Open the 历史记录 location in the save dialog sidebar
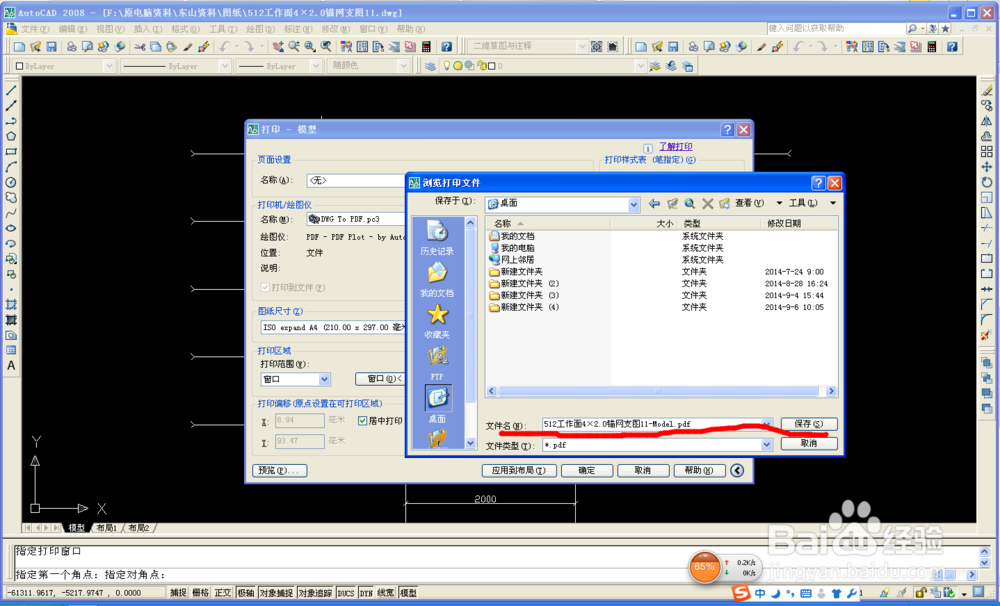The image size is (1000, 606). (437, 237)
